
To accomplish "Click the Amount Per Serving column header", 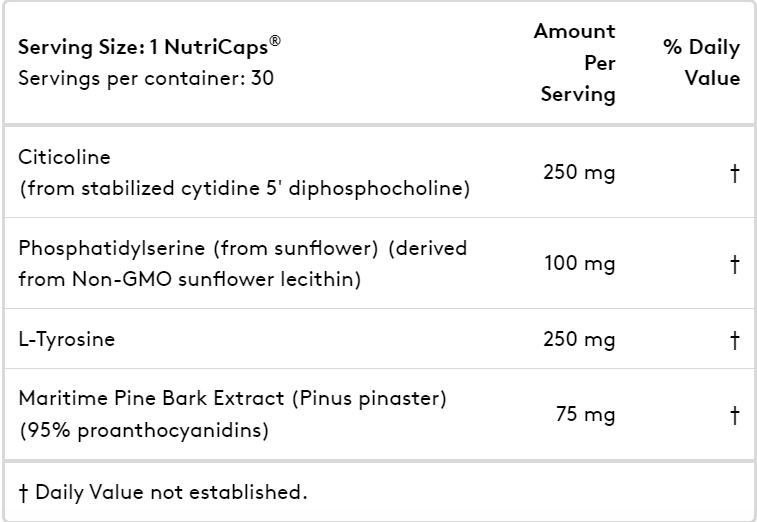I will (x=575, y=63).
